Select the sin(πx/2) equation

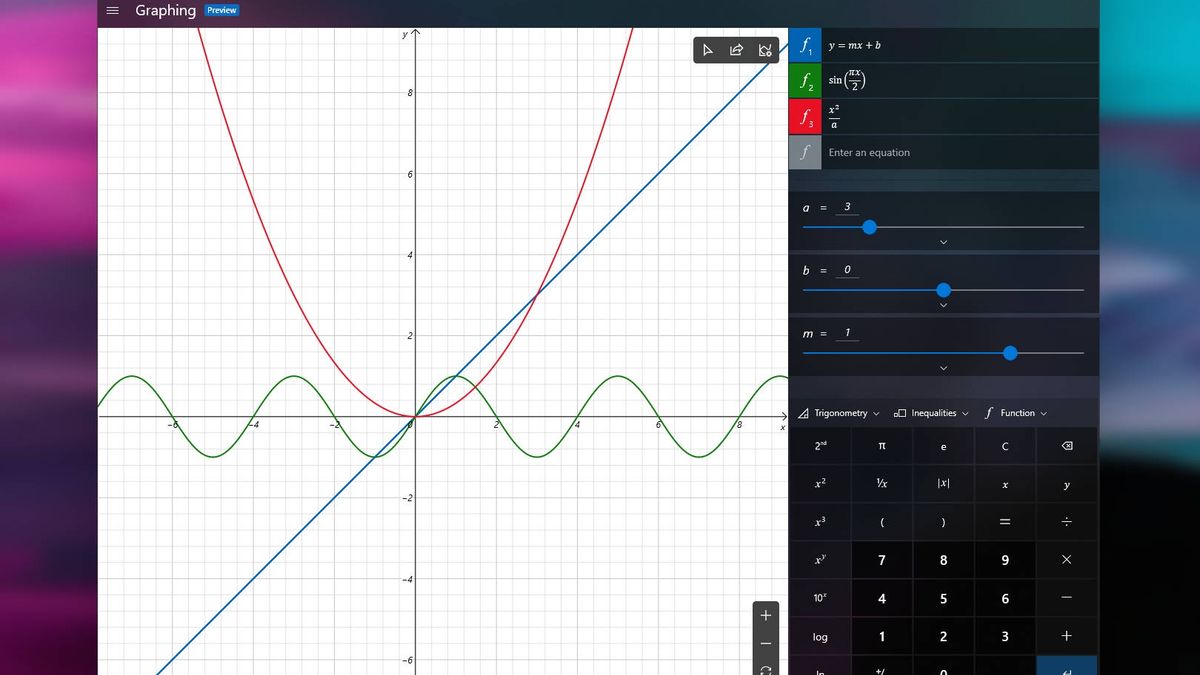tap(960, 81)
